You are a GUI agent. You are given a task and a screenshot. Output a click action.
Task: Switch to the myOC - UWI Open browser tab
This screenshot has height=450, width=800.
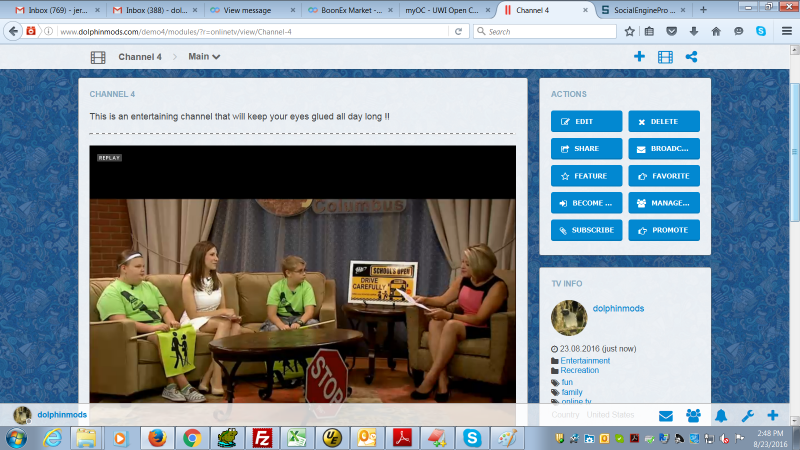click(x=446, y=10)
